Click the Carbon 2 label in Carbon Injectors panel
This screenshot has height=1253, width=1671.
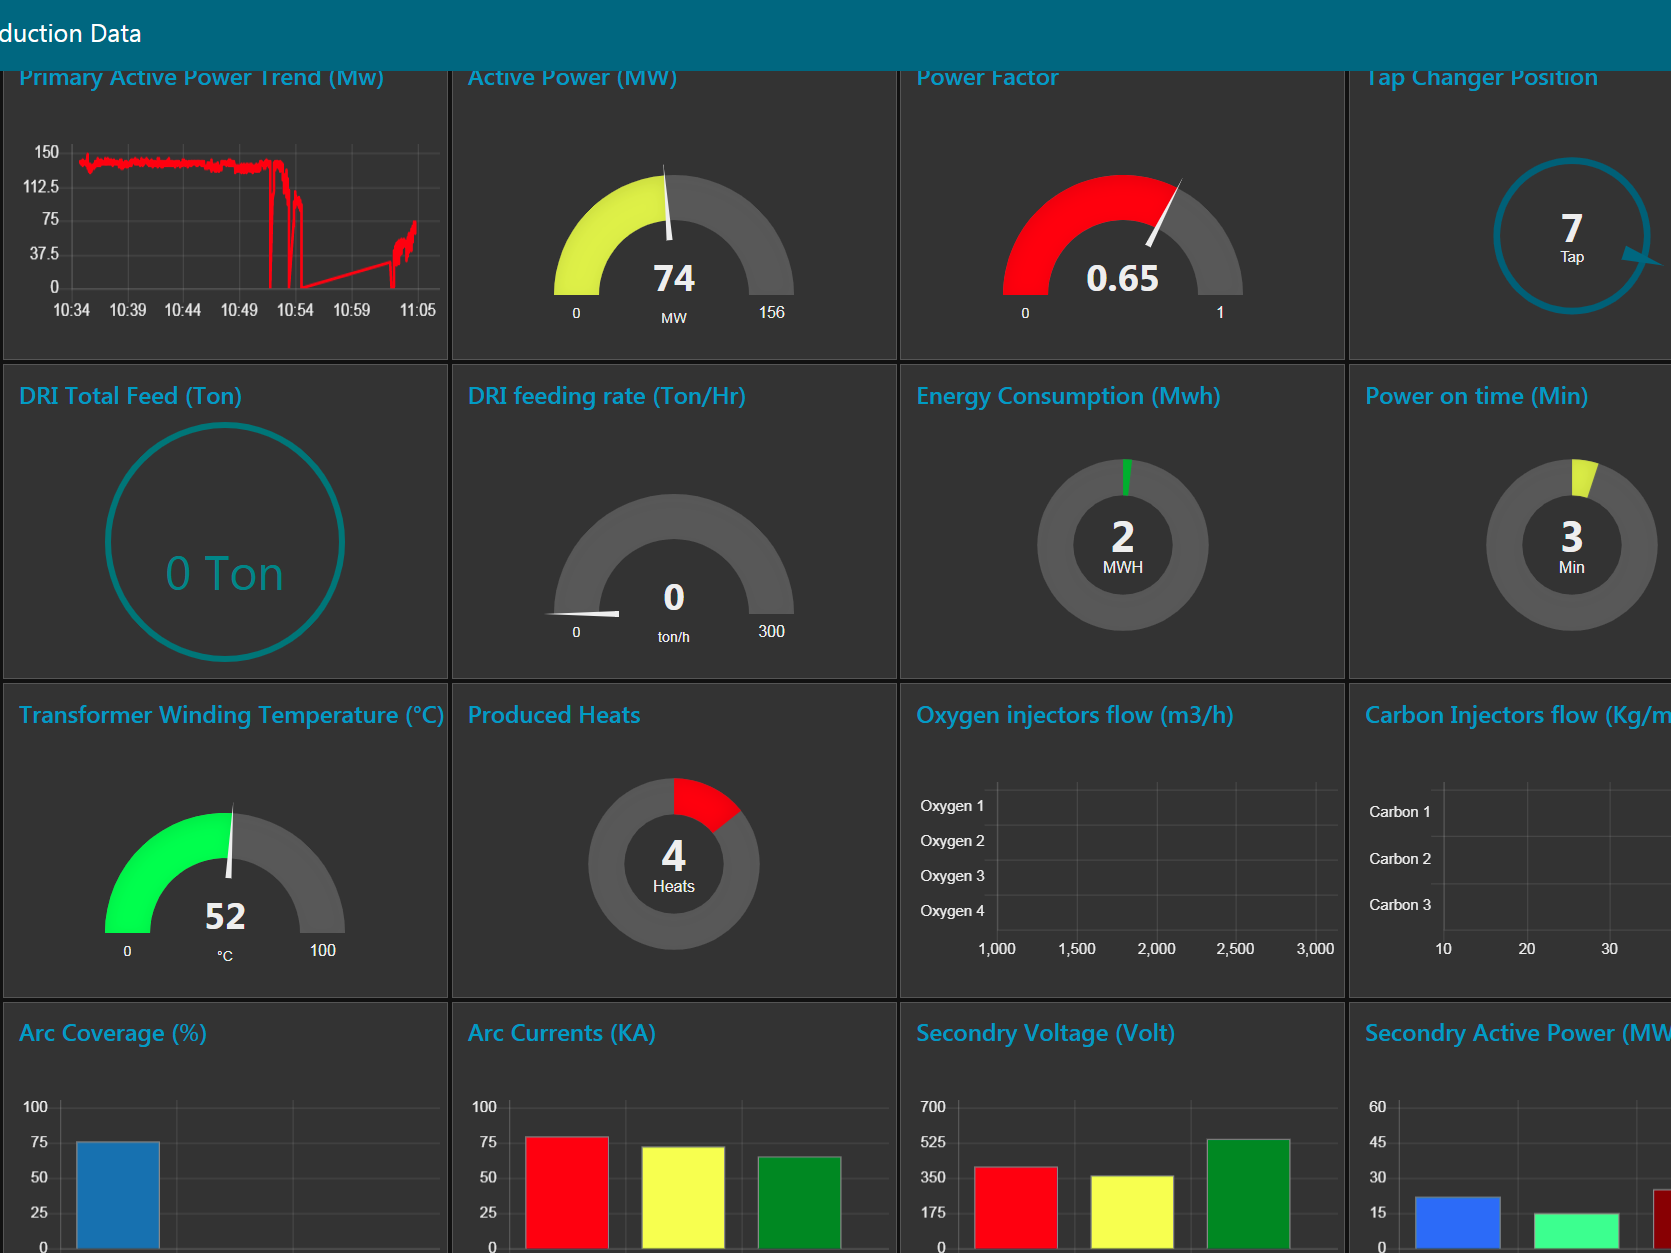coord(1399,858)
